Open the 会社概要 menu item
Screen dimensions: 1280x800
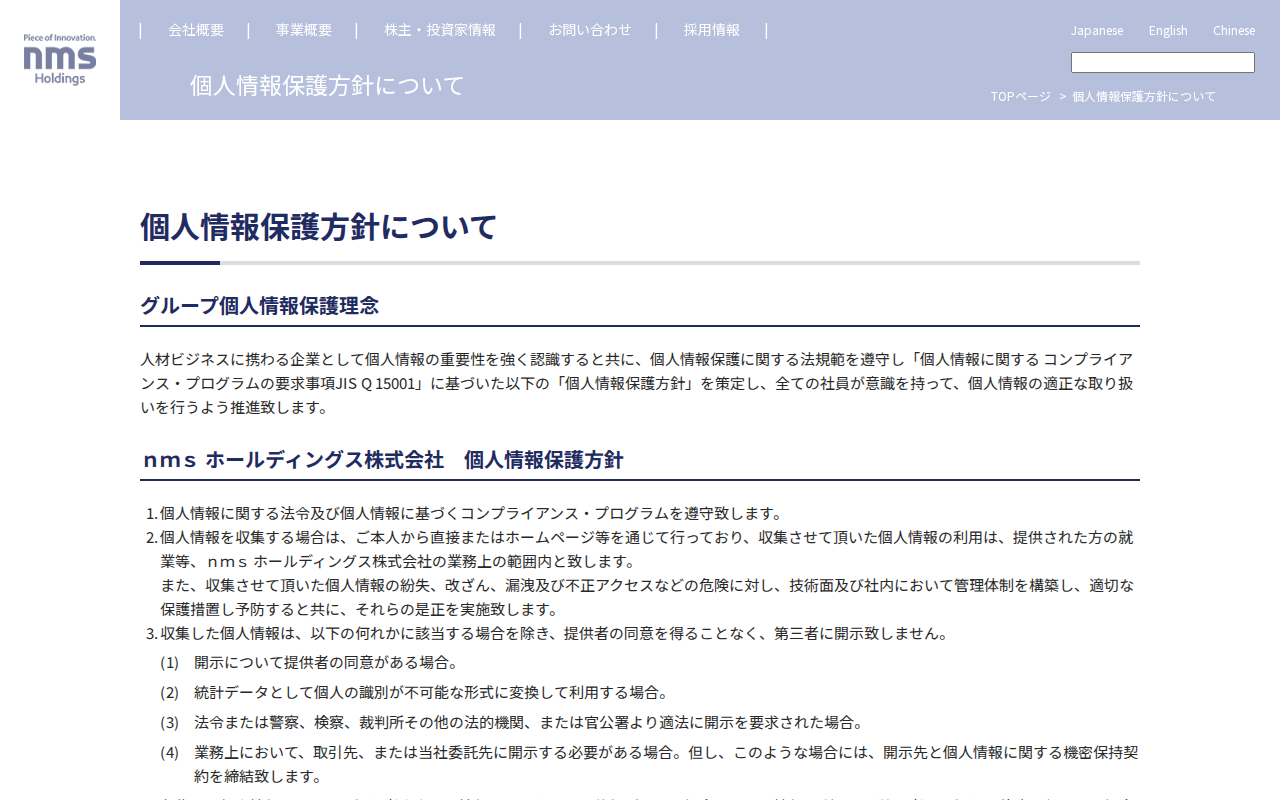(x=196, y=30)
